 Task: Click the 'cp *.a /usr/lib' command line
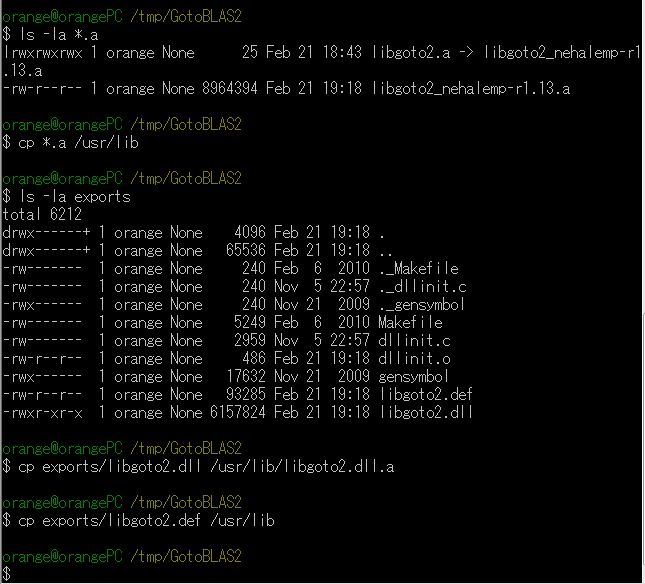tap(71, 143)
